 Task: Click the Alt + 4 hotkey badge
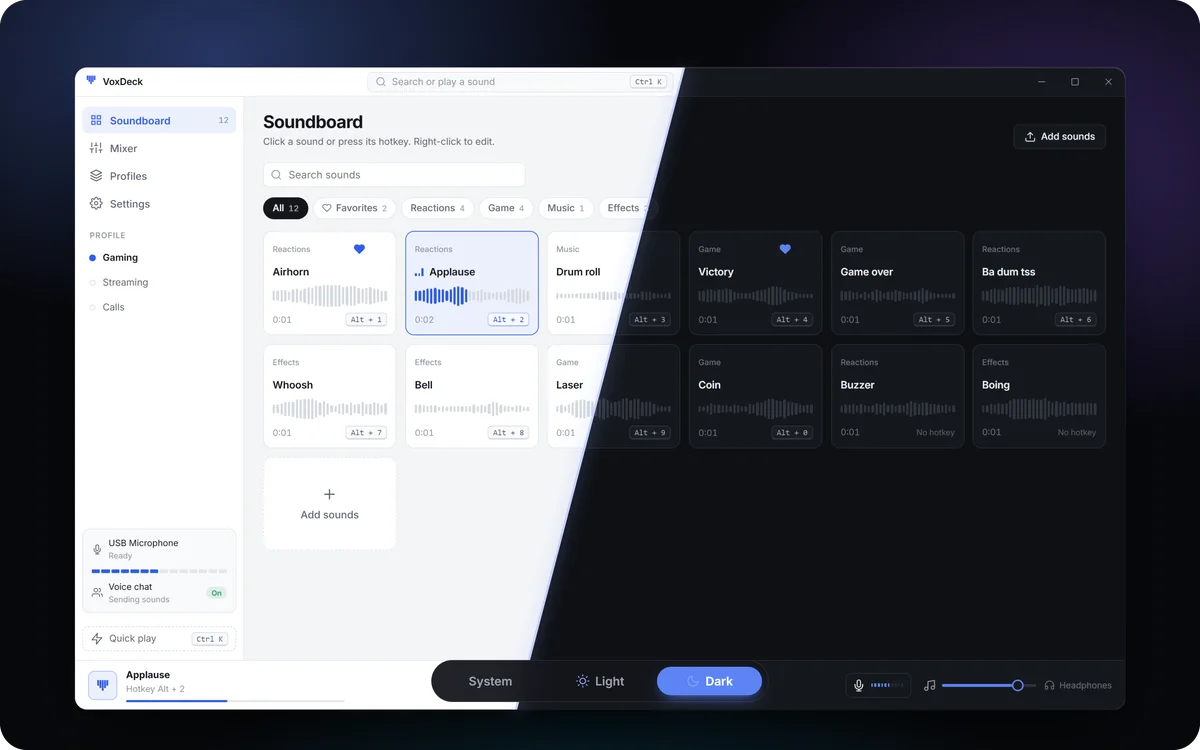tap(792, 320)
